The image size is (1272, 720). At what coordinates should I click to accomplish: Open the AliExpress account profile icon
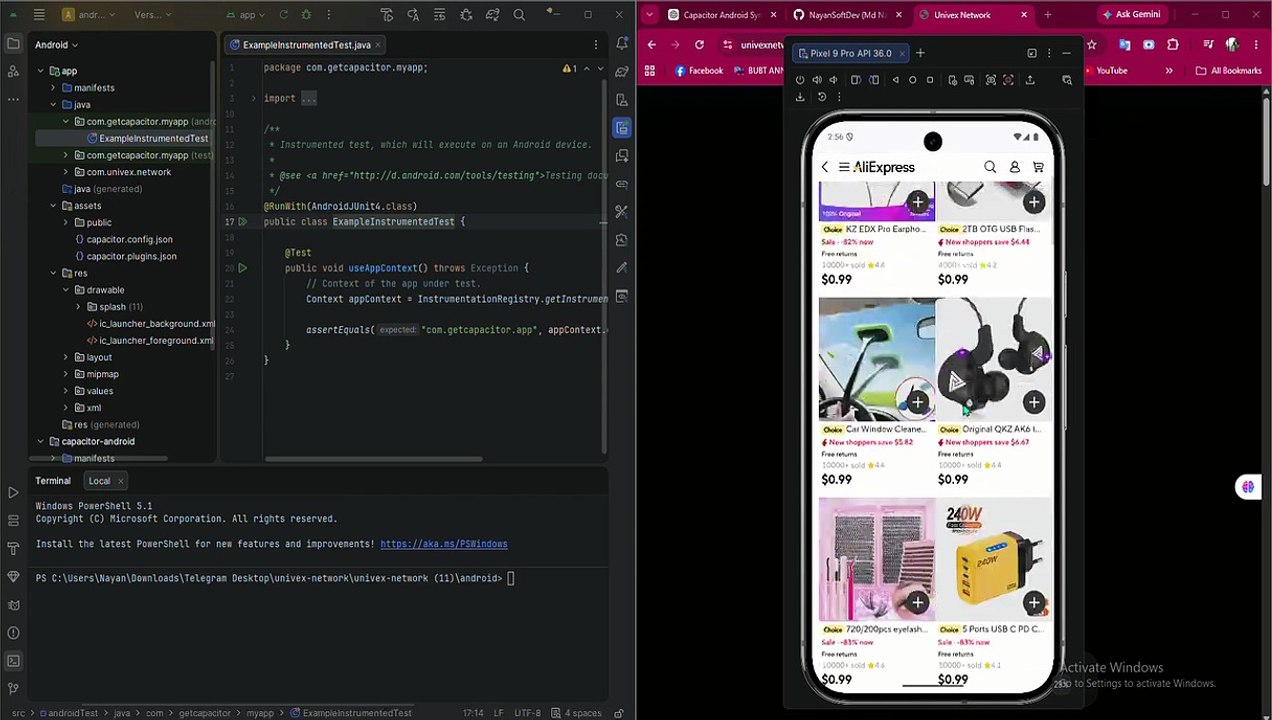[x=1014, y=167]
